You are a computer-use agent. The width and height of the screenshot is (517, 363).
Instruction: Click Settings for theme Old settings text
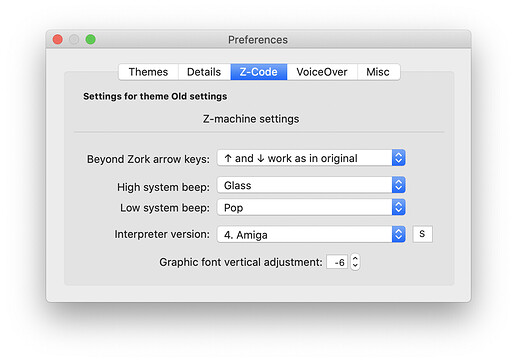click(x=155, y=96)
